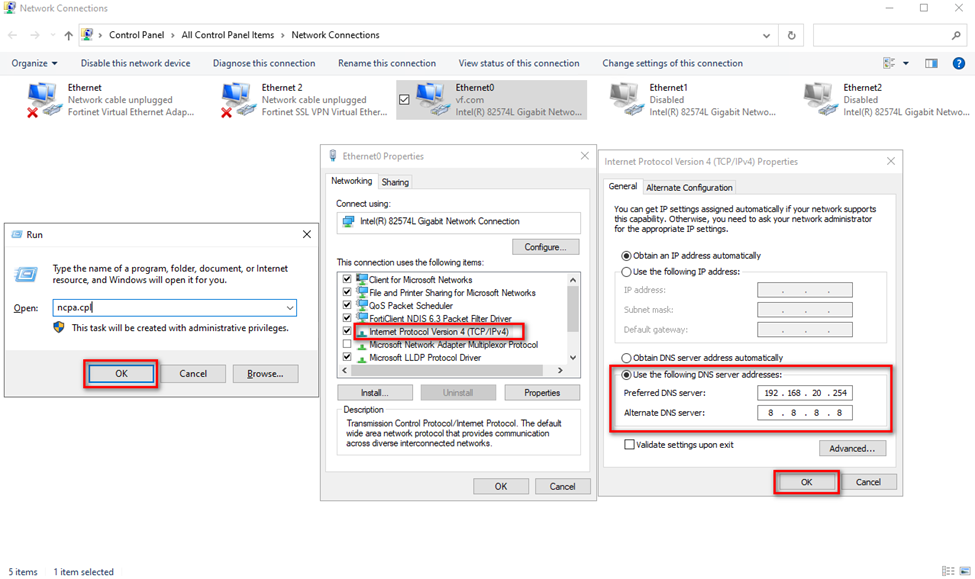Select the disabled Ethernet1 adapter icon
The width and height of the screenshot is (975, 579).
(x=625, y=99)
